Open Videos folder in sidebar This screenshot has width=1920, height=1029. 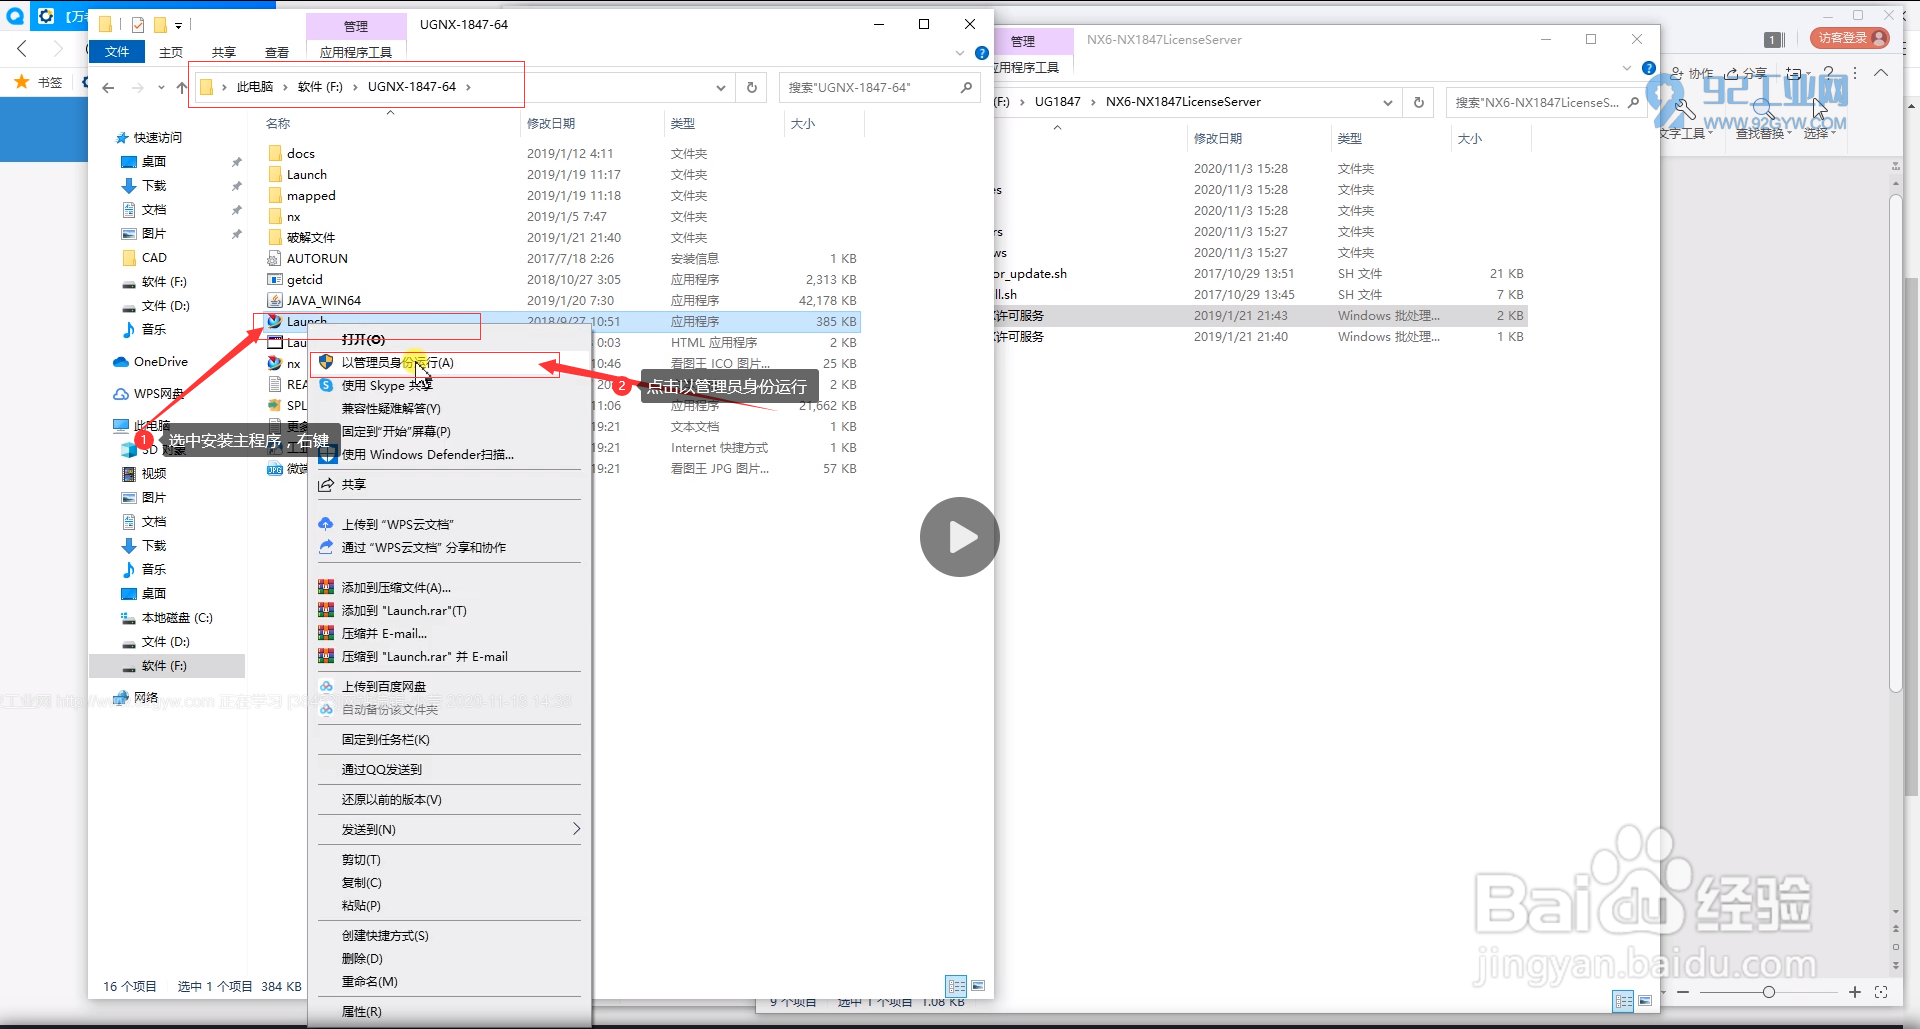[x=153, y=473]
